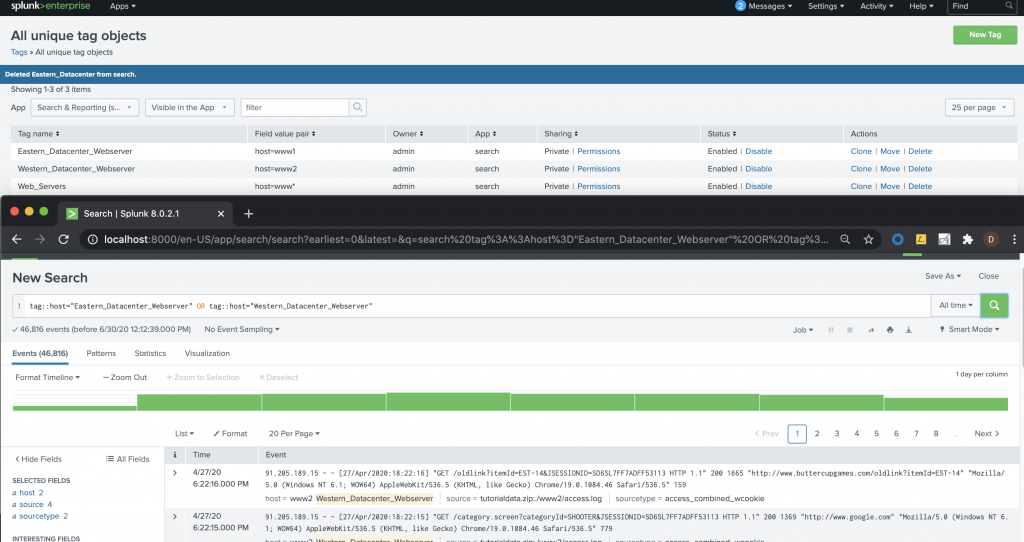Click in the tag filter input
This screenshot has height=542, width=1024.
tap(295, 107)
